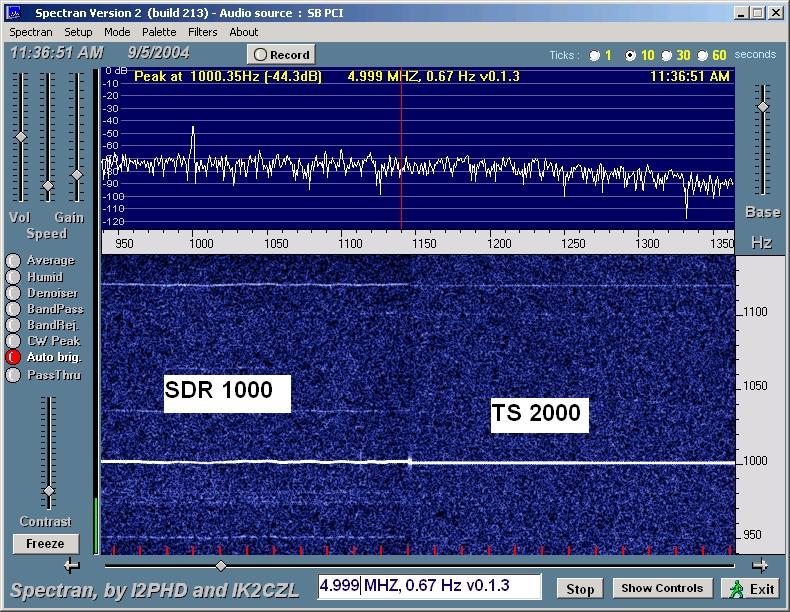The width and height of the screenshot is (790, 612).
Task: Open the Spectran menu
Action: (31, 32)
